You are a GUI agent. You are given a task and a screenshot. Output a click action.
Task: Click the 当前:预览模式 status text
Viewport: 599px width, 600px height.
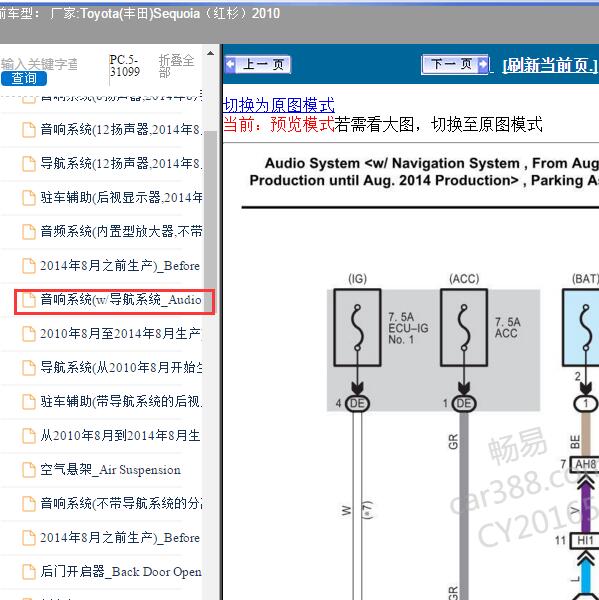click(279, 124)
